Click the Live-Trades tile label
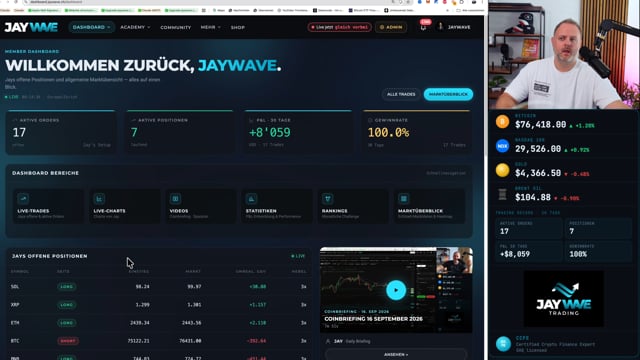This screenshot has height=360, width=640. [x=33, y=211]
